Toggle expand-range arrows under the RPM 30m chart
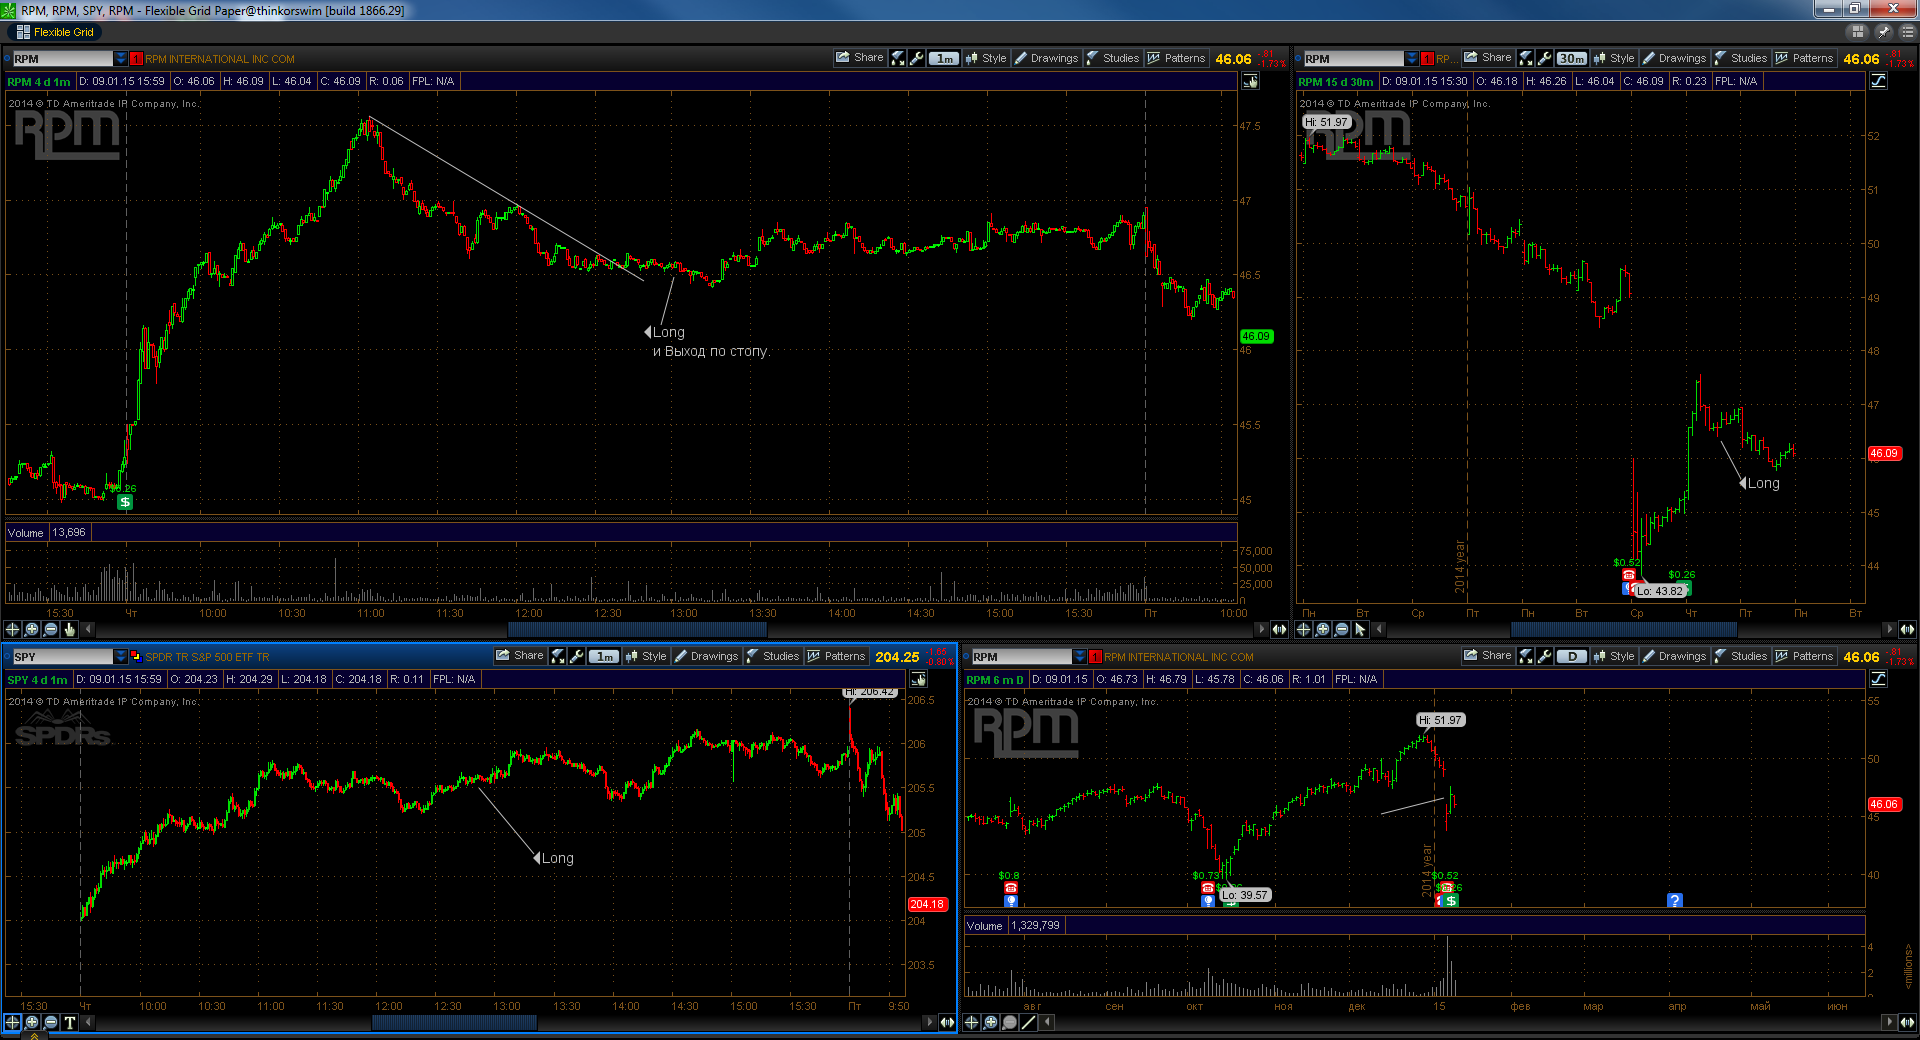This screenshot has width=1920, height=1040. tap(1907, 629)
